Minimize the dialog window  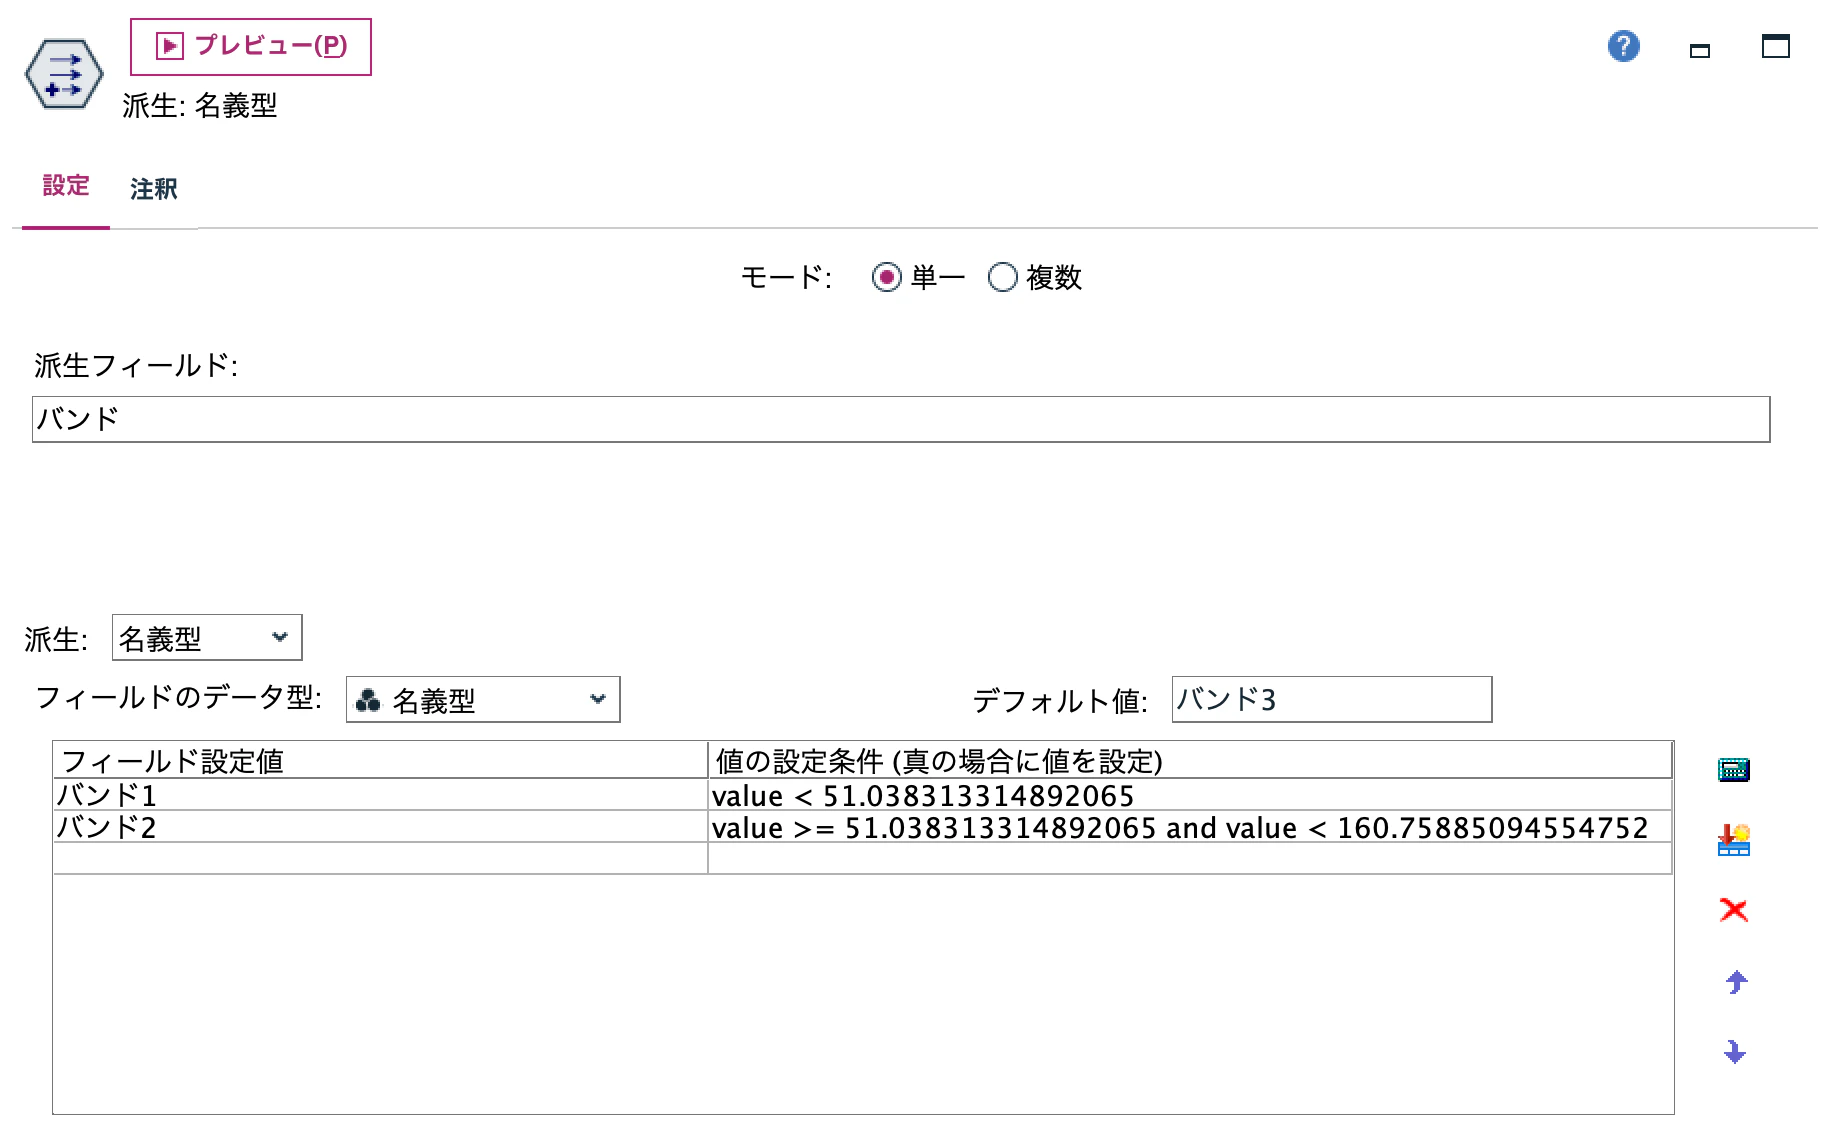coord(1700,50)
